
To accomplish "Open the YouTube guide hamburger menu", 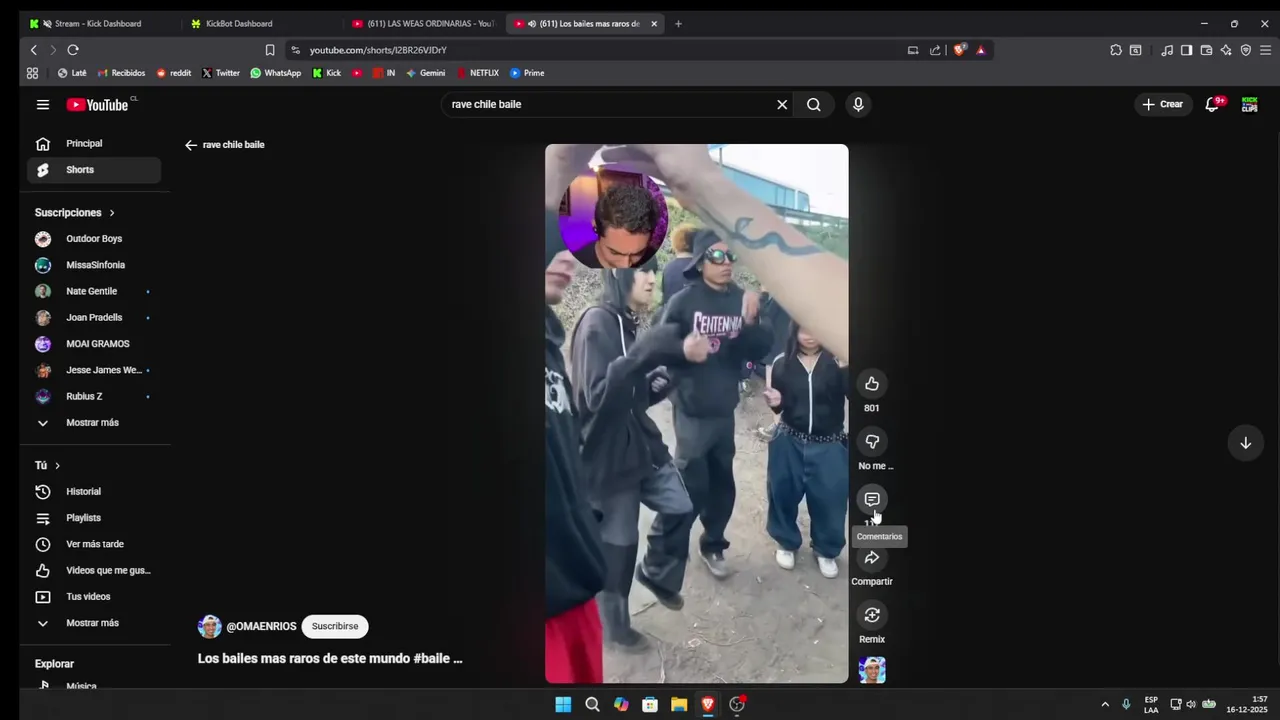I will click(x=43, y=104).
